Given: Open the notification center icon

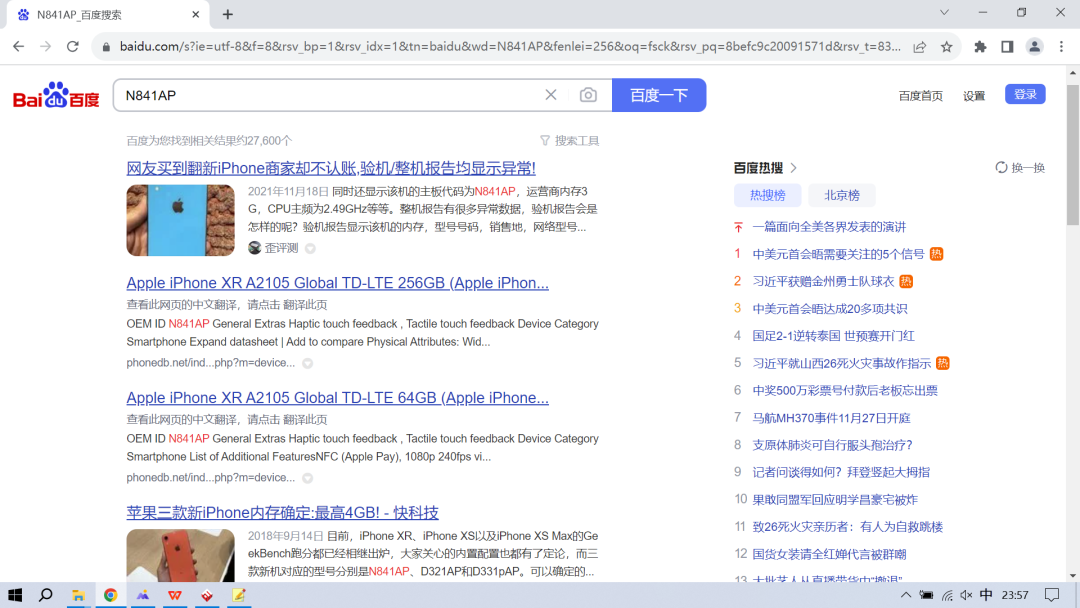Looking at the screenshot, I should [1052, 595].
